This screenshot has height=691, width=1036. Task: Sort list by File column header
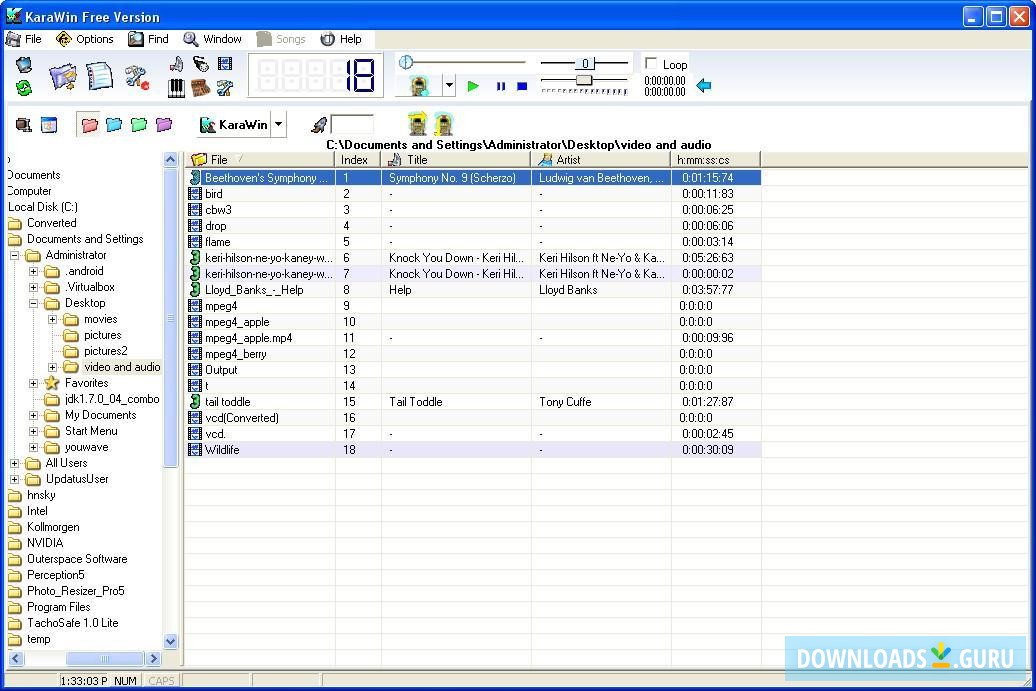click(260, 160)
